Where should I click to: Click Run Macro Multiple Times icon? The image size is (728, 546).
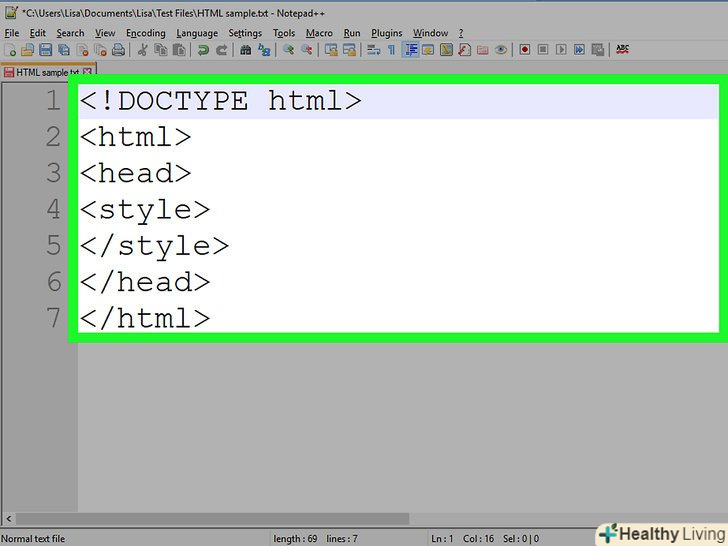pos(579,50)
